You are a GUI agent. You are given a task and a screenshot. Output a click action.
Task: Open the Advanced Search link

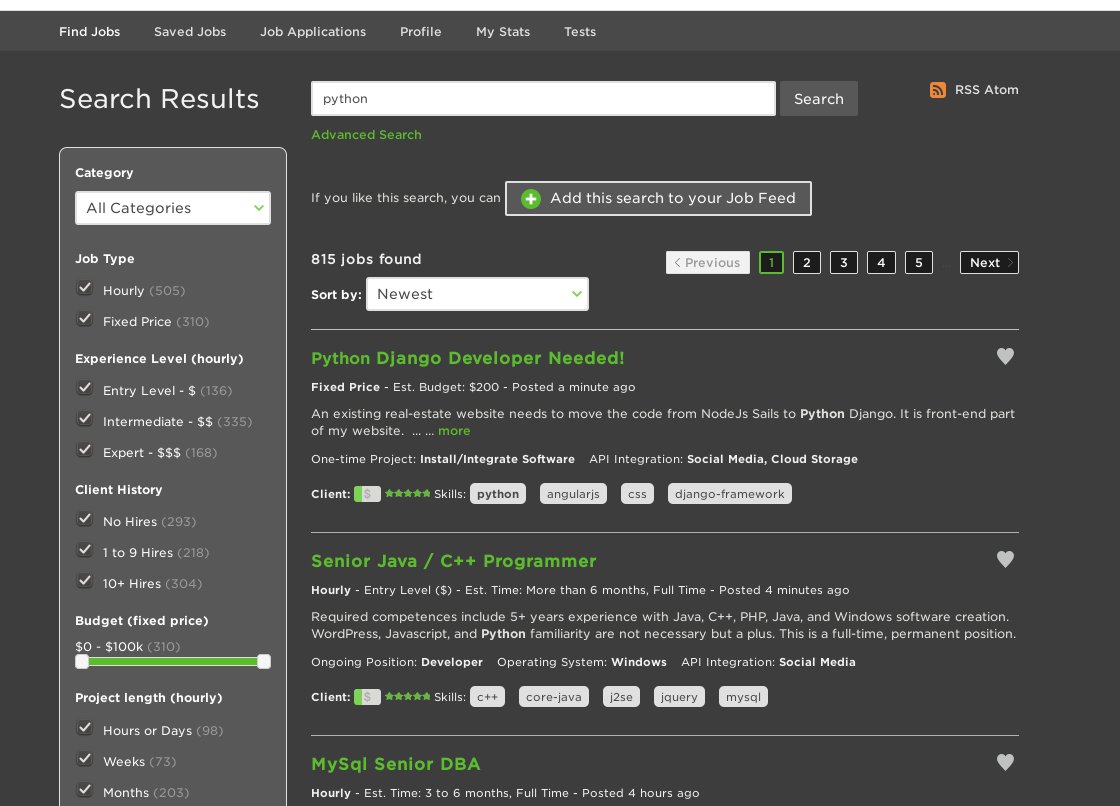tap(366, 134)
